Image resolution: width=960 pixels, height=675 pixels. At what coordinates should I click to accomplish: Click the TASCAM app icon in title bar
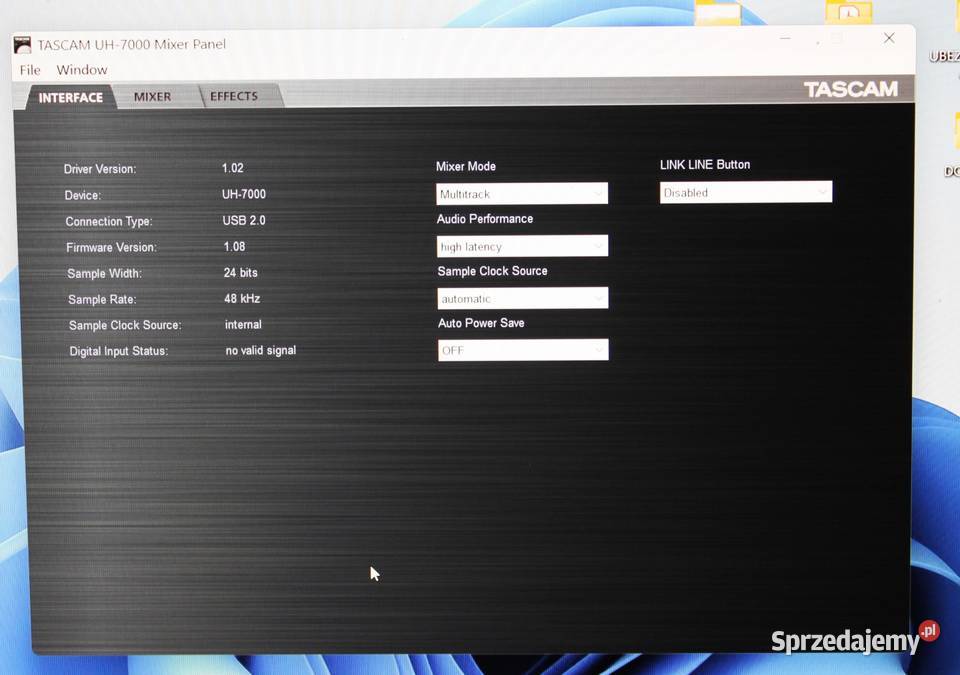(x=22, y=45)
